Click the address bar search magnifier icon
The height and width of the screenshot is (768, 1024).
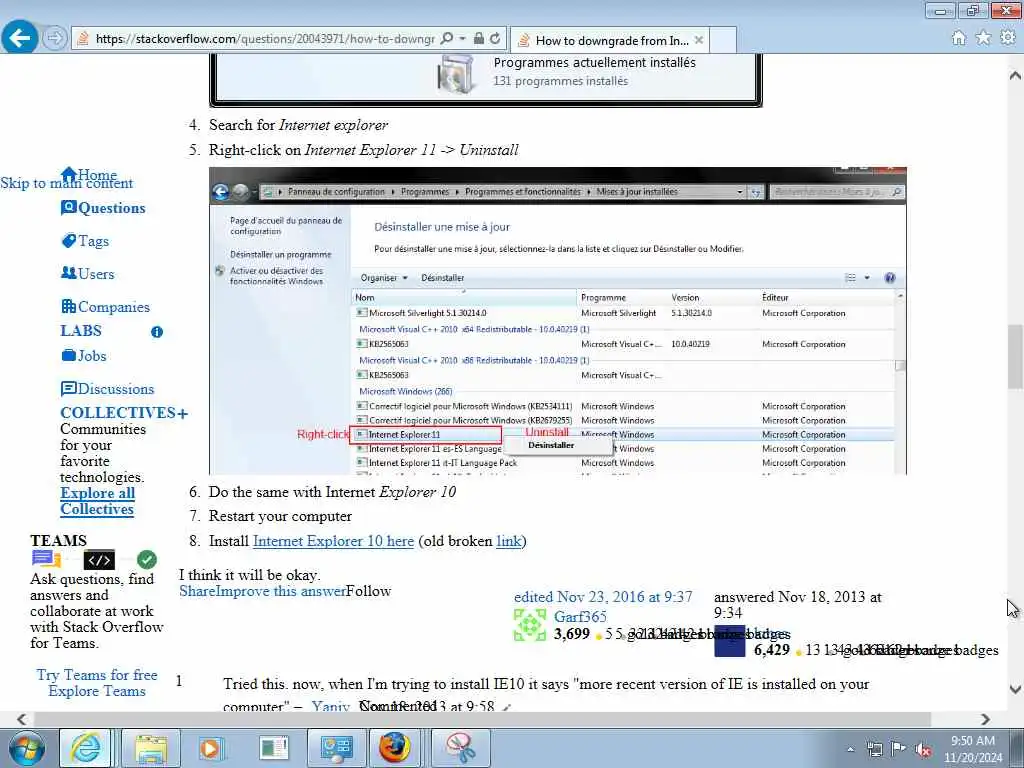447,39
